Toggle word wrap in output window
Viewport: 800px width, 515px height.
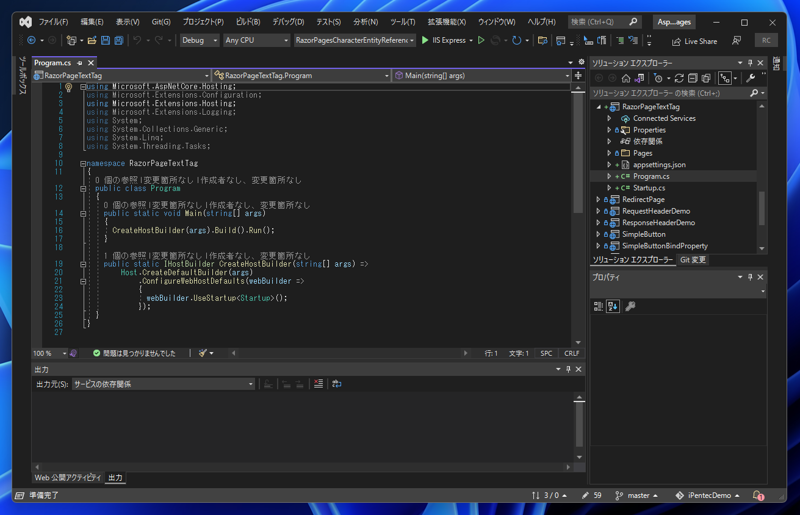336,384
